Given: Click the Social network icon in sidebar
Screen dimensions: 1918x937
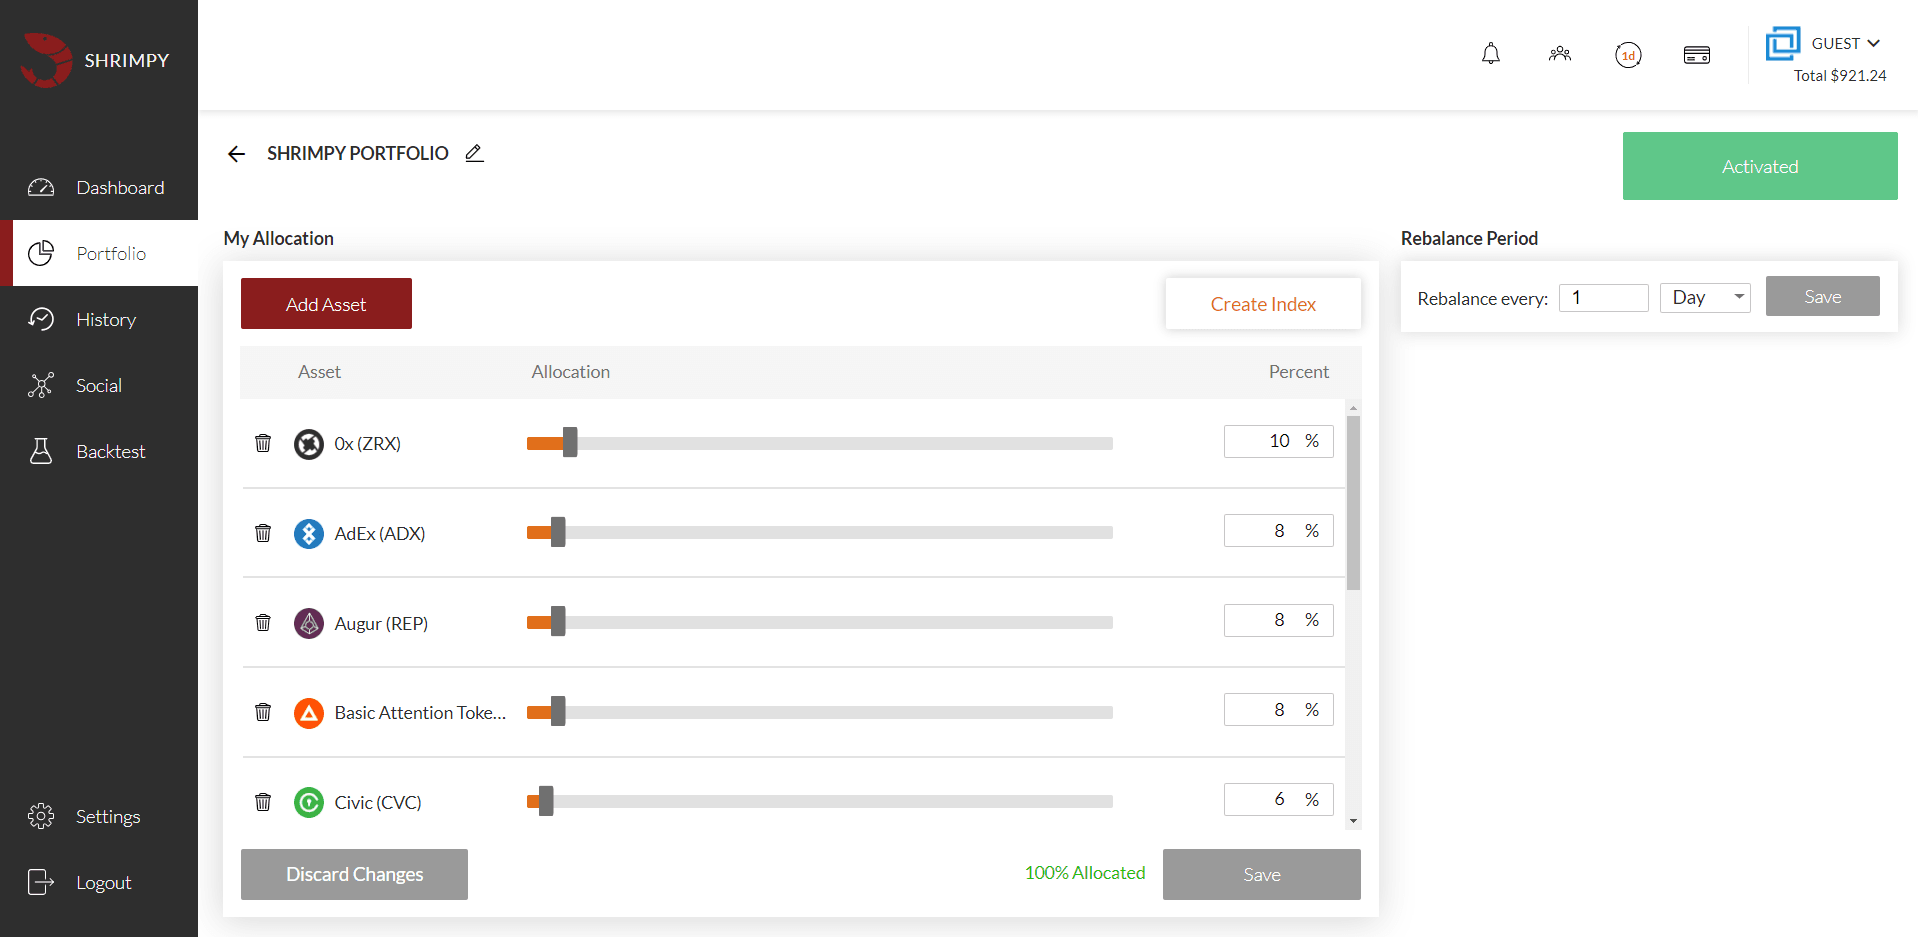Looking at the screenshot, I should coord(41,385).
